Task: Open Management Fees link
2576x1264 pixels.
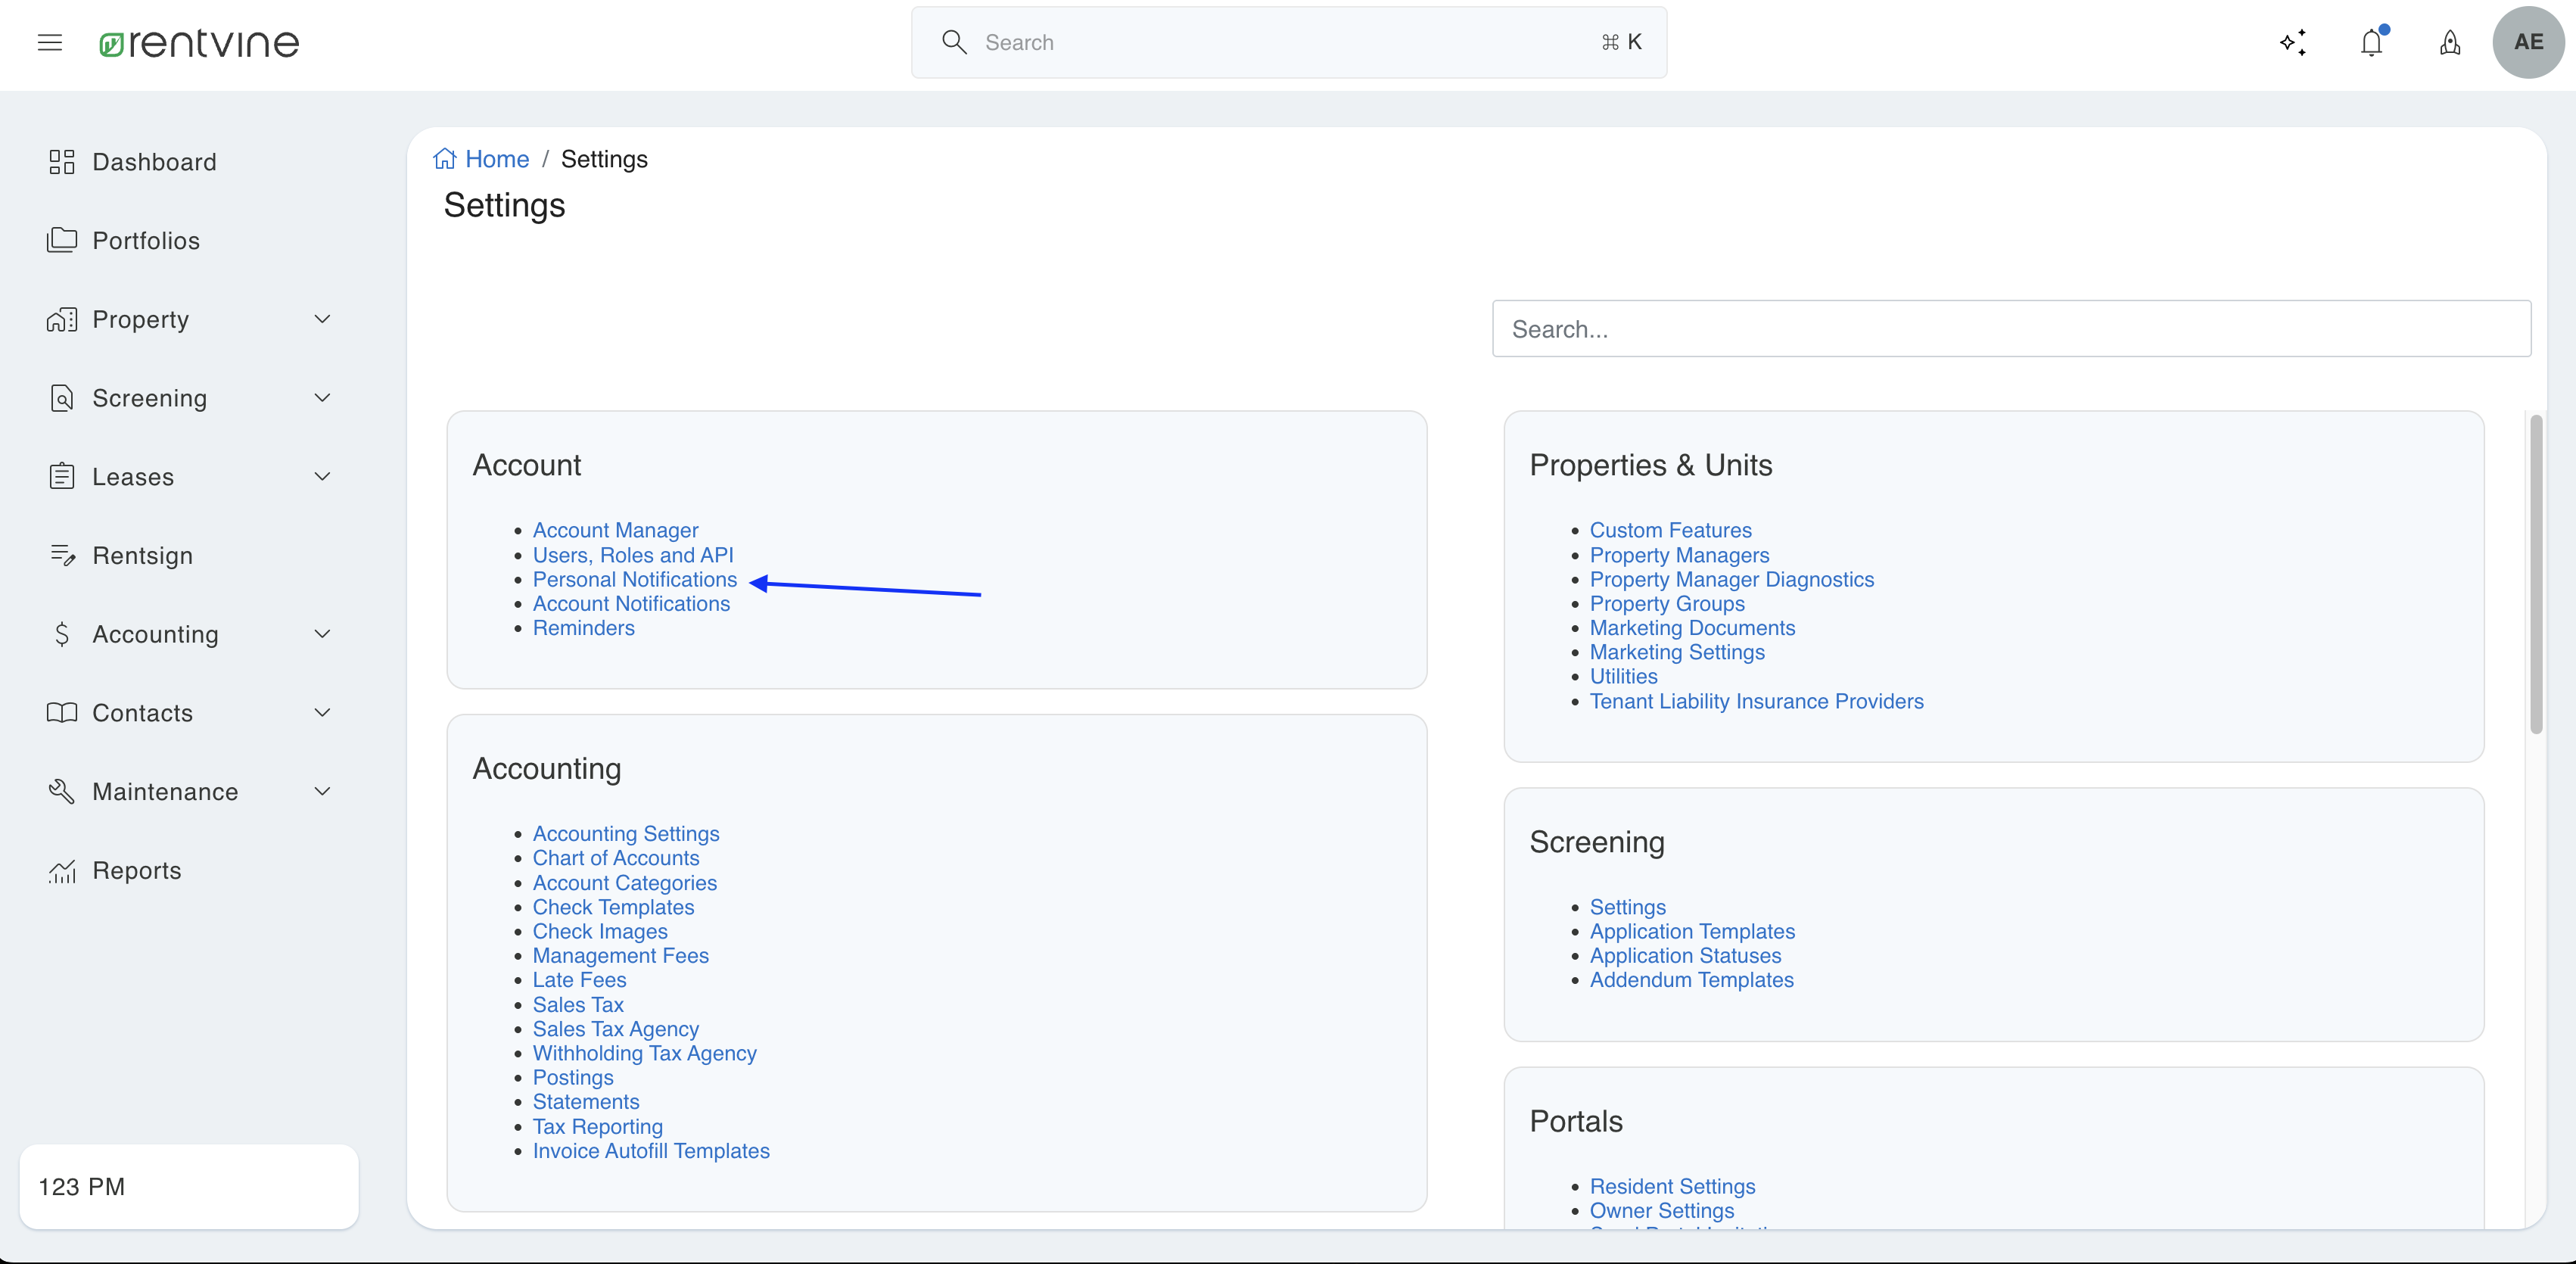Action: [x=621, y=955]
